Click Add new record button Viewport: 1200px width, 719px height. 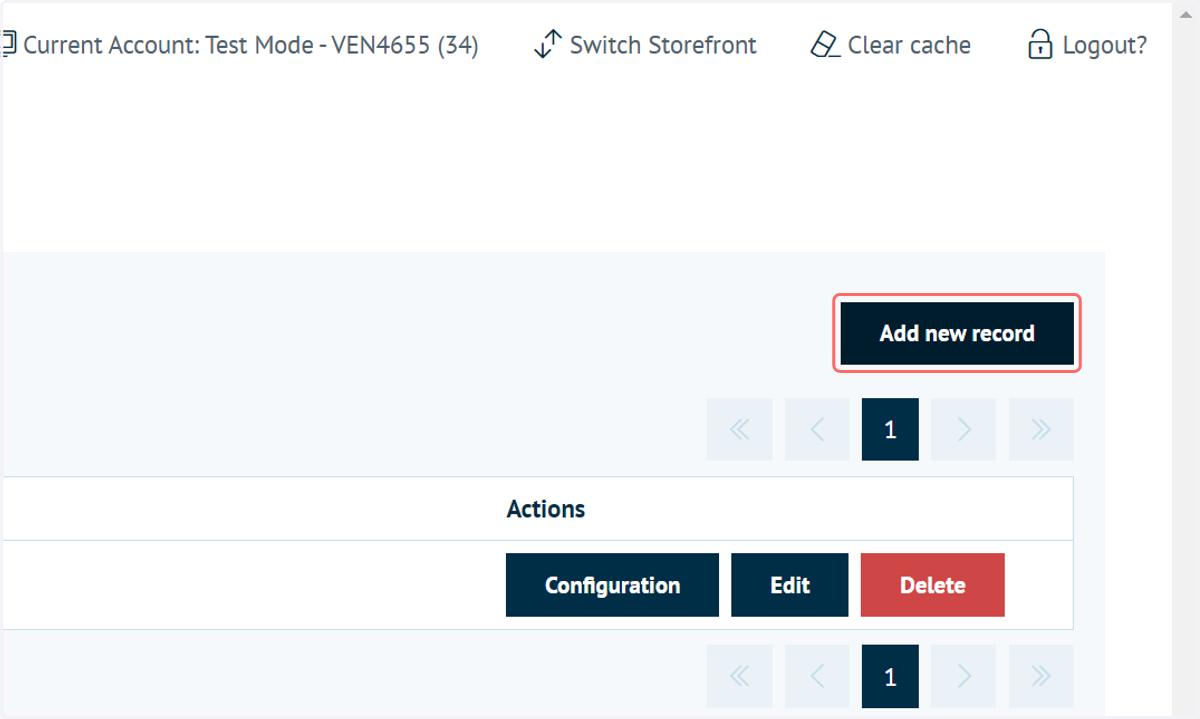tap(957, 334)
